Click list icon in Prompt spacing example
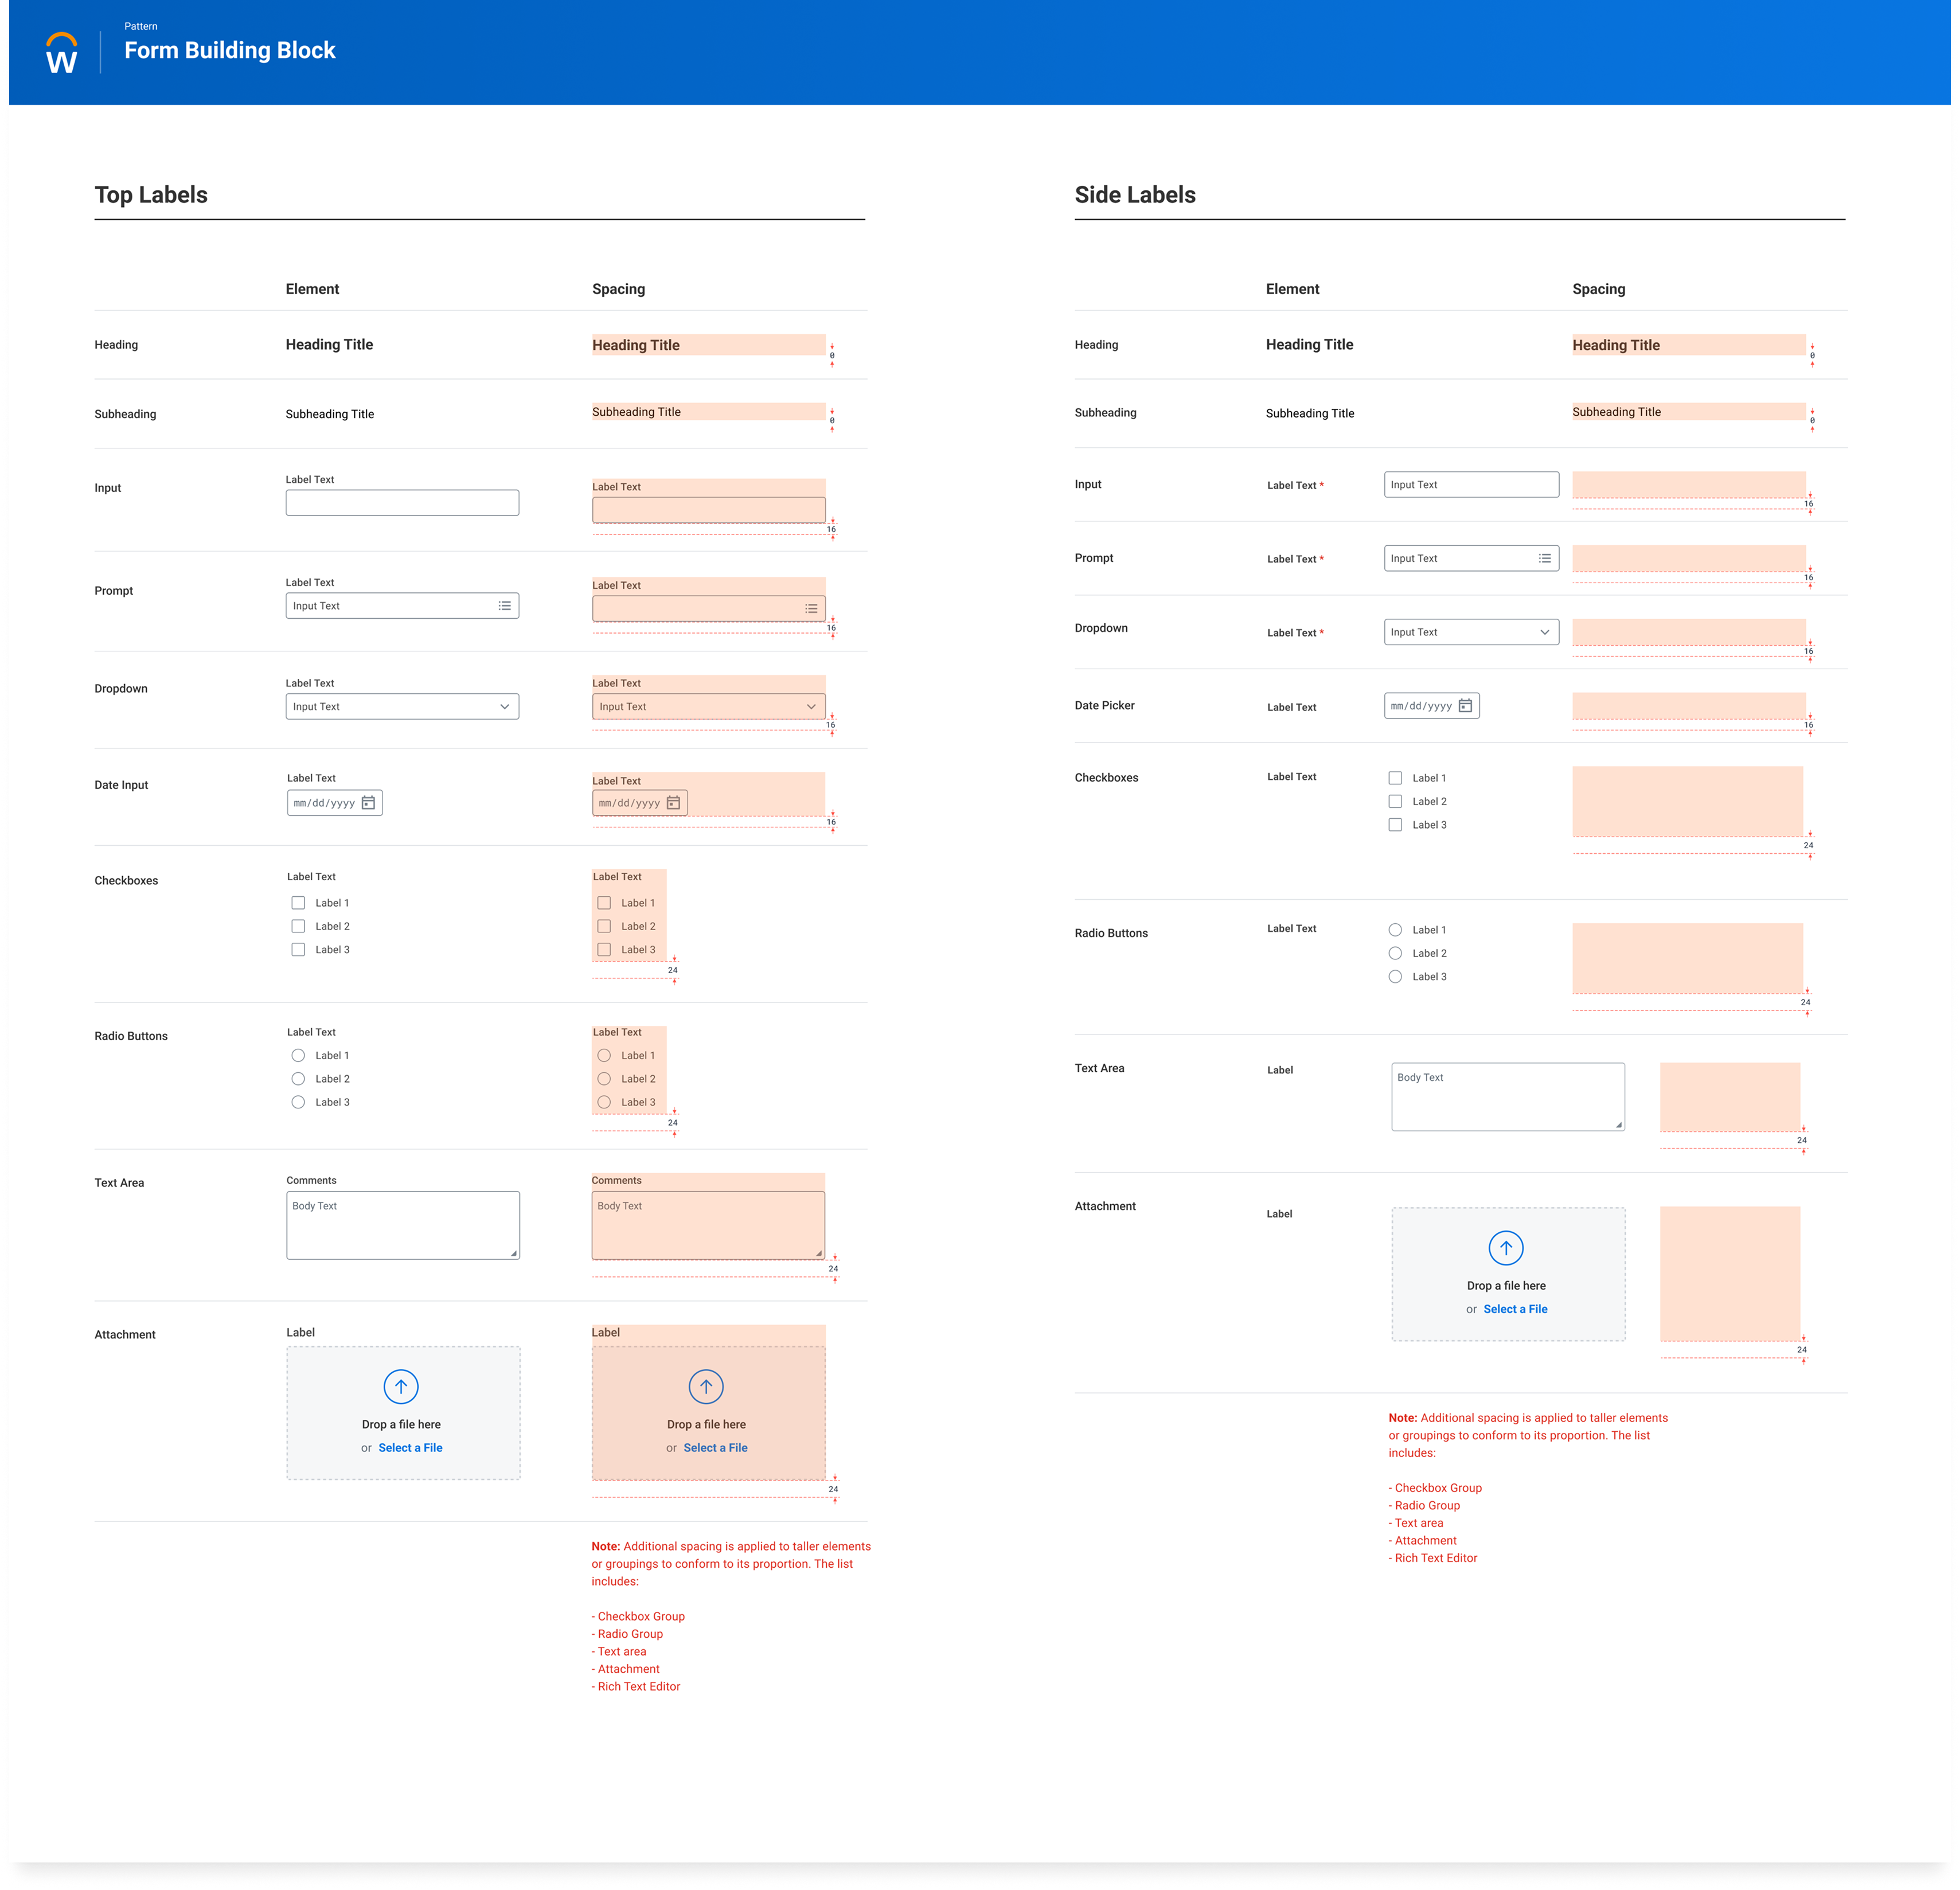Screen dimensions: 1960x1890 click(811, 608)
